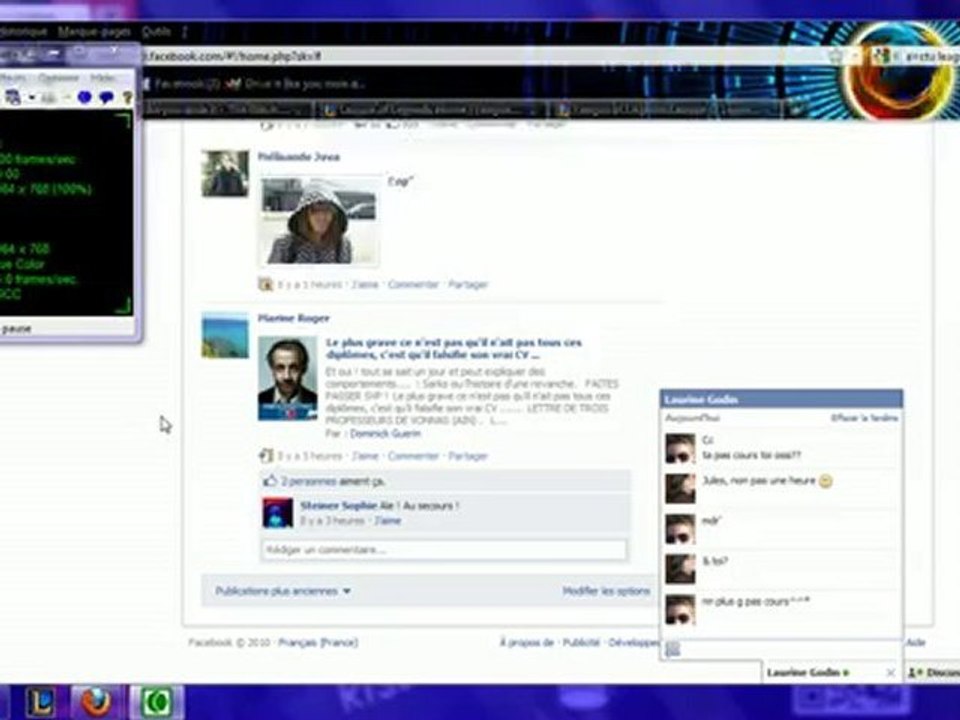The image size is (960, 720).
Task: Open the Dominick Guerin author link
Action: click(x=385, y=433)
